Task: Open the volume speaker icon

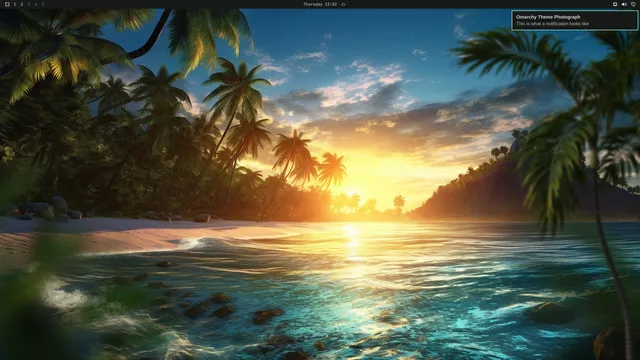Action: [x=624, y=4]
